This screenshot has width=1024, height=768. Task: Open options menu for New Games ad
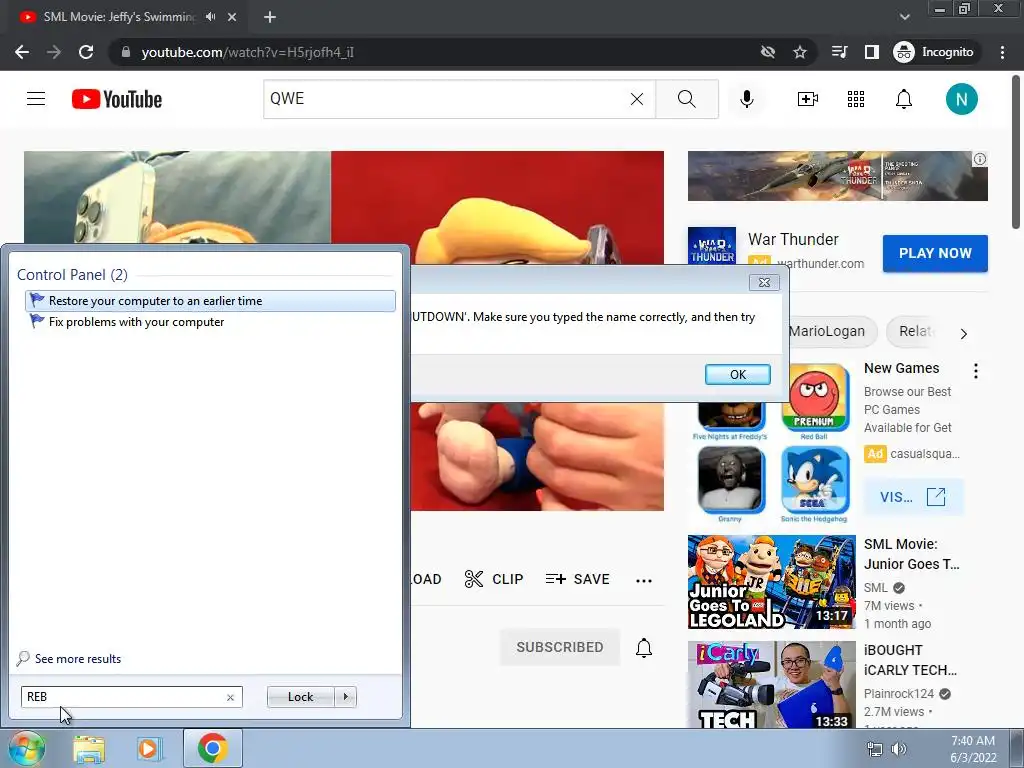976,371
